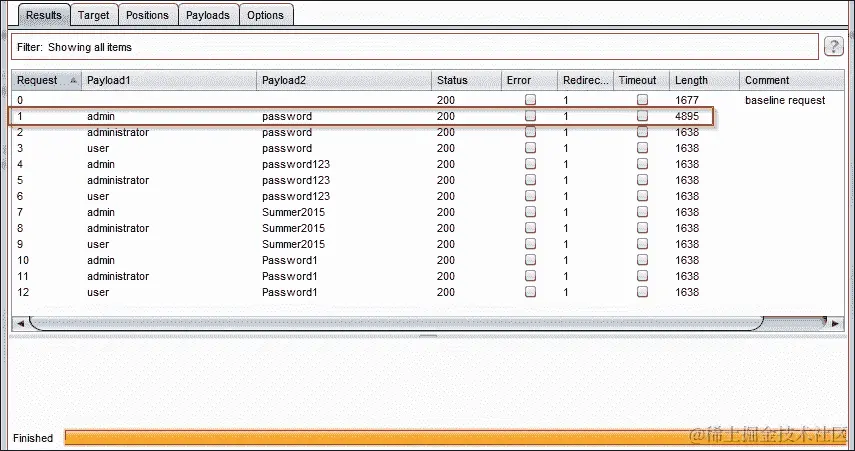Image resolution: width=855 pixels, height=451 pixels.
Task: Sort by the Payload1 column header
Action: 169,80
